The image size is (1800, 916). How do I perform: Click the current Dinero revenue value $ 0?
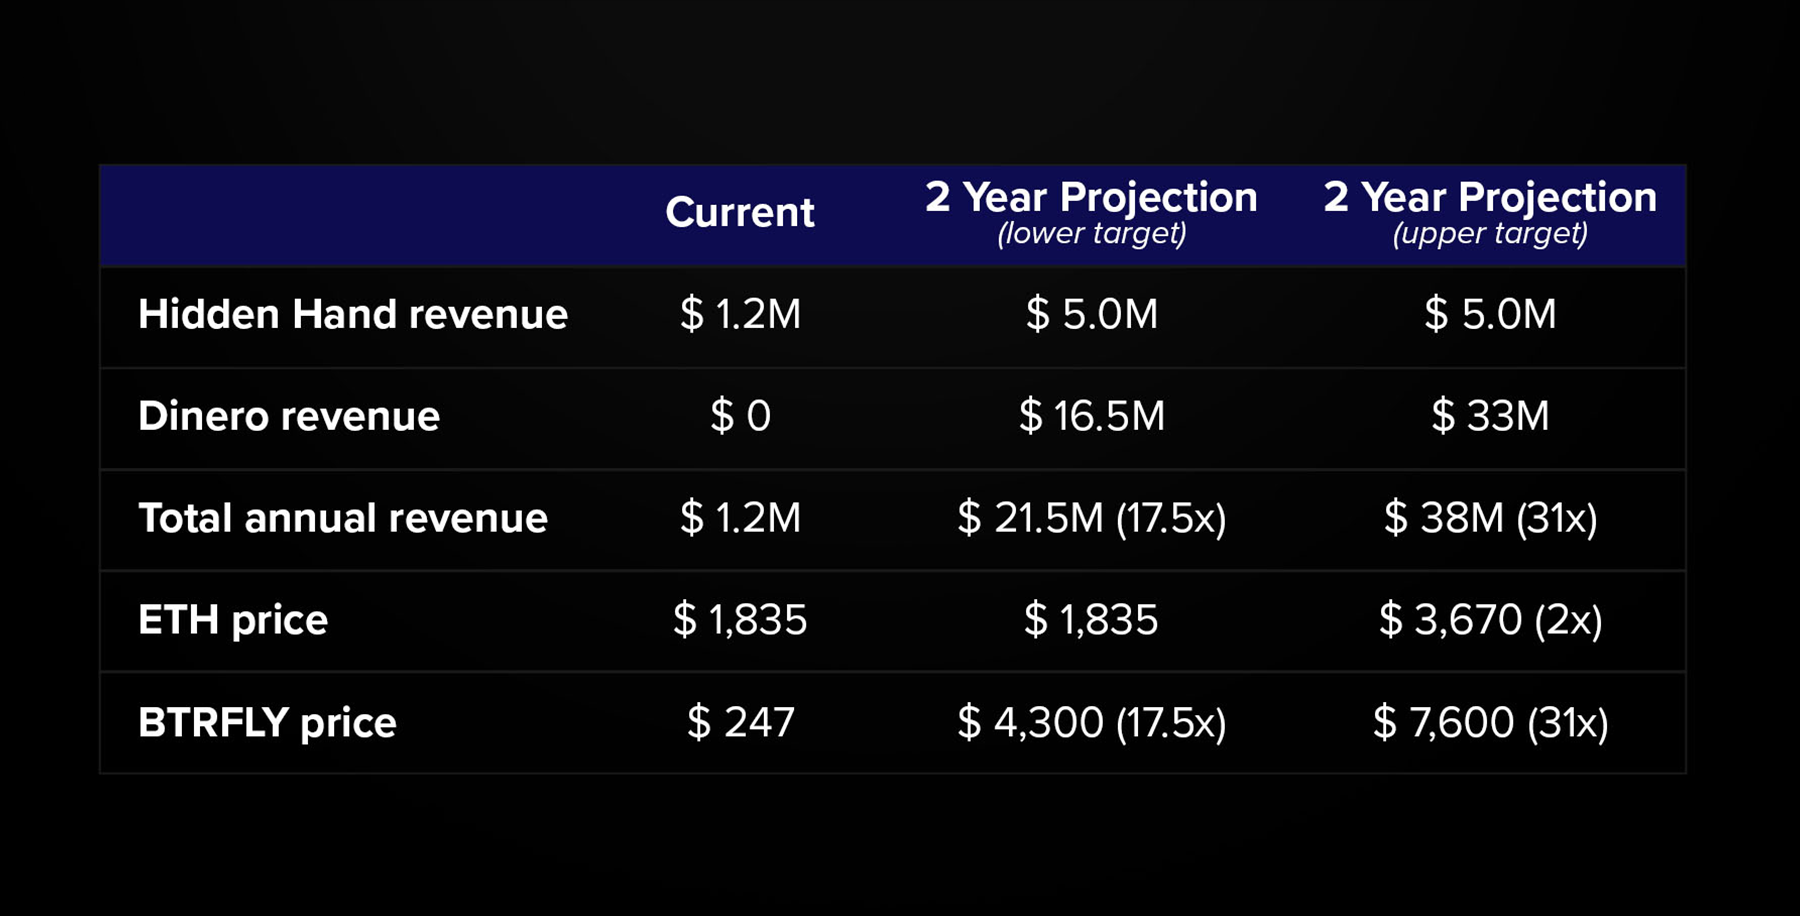[740, 417]
